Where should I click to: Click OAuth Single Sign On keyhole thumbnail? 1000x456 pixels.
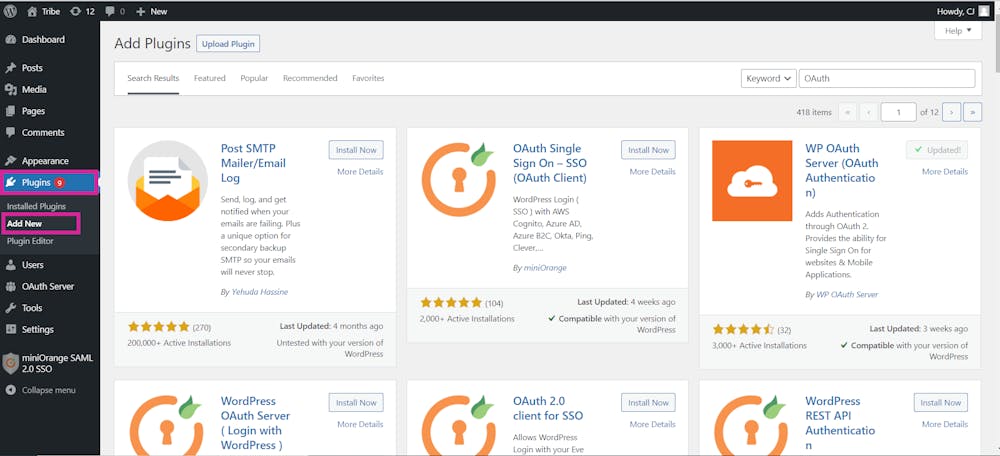pyautogui.click(x=459, y=180)
